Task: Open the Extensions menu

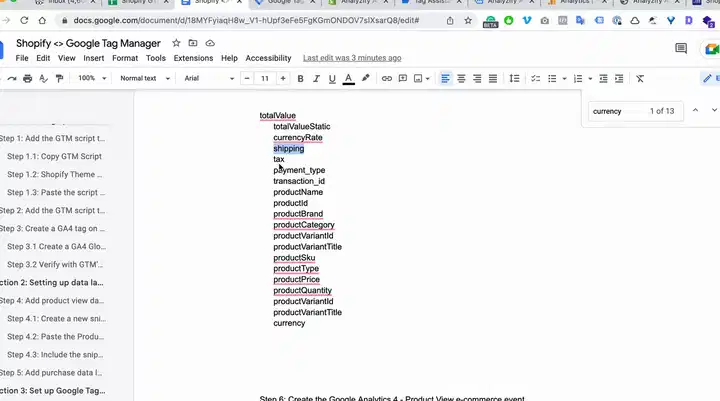Action: [x=193, y=58]
